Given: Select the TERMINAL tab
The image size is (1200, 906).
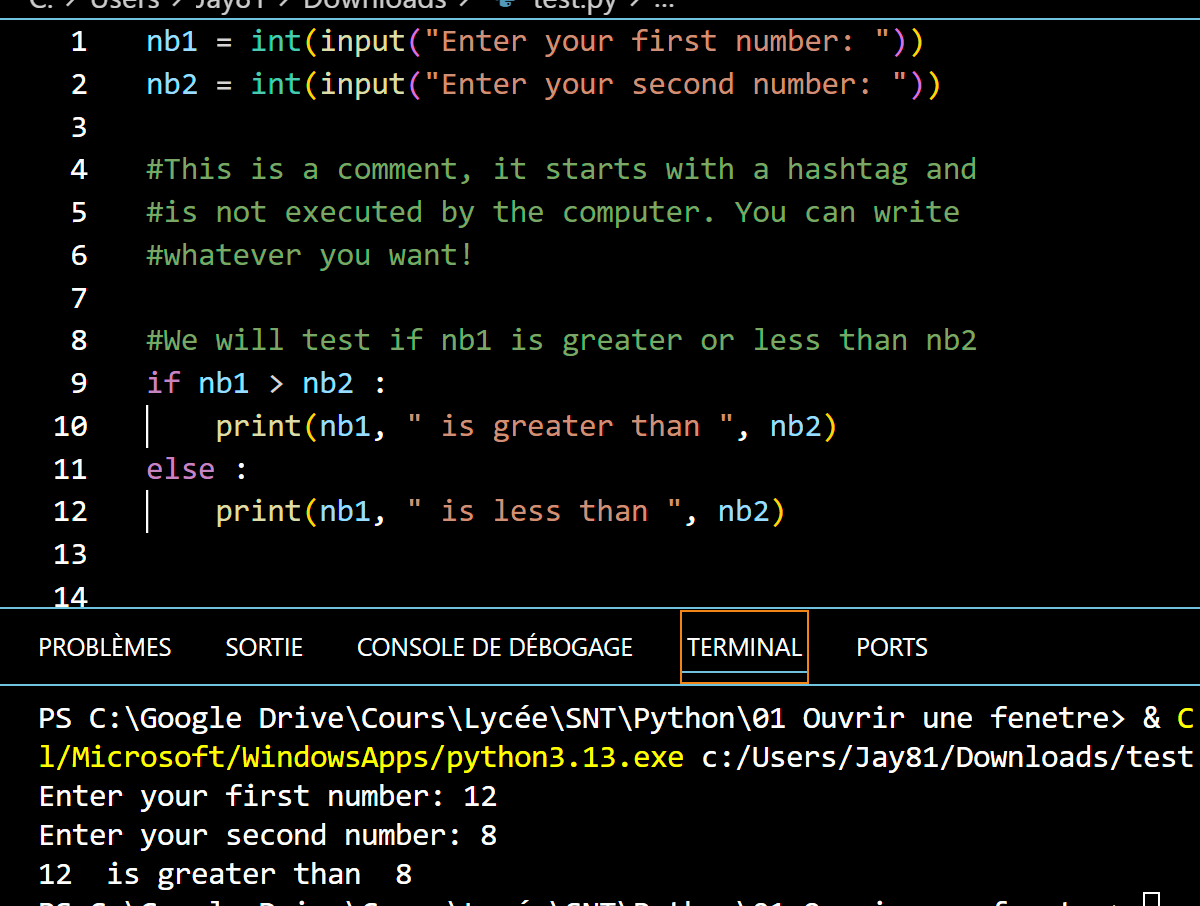Looking at the screenshot, I should pos(744,648).
